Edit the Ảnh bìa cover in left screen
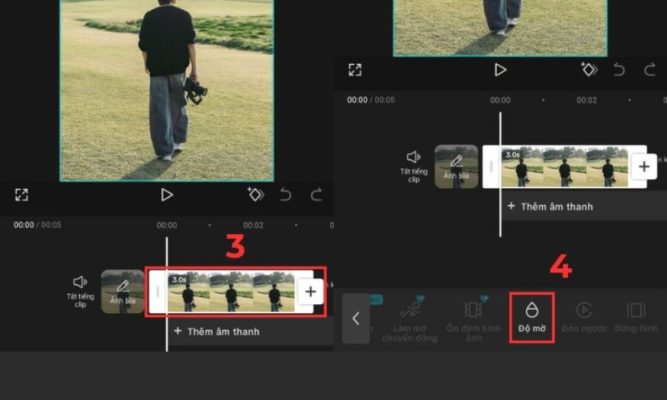This screenshot has width=667, height=400. [x=122, y=291]
